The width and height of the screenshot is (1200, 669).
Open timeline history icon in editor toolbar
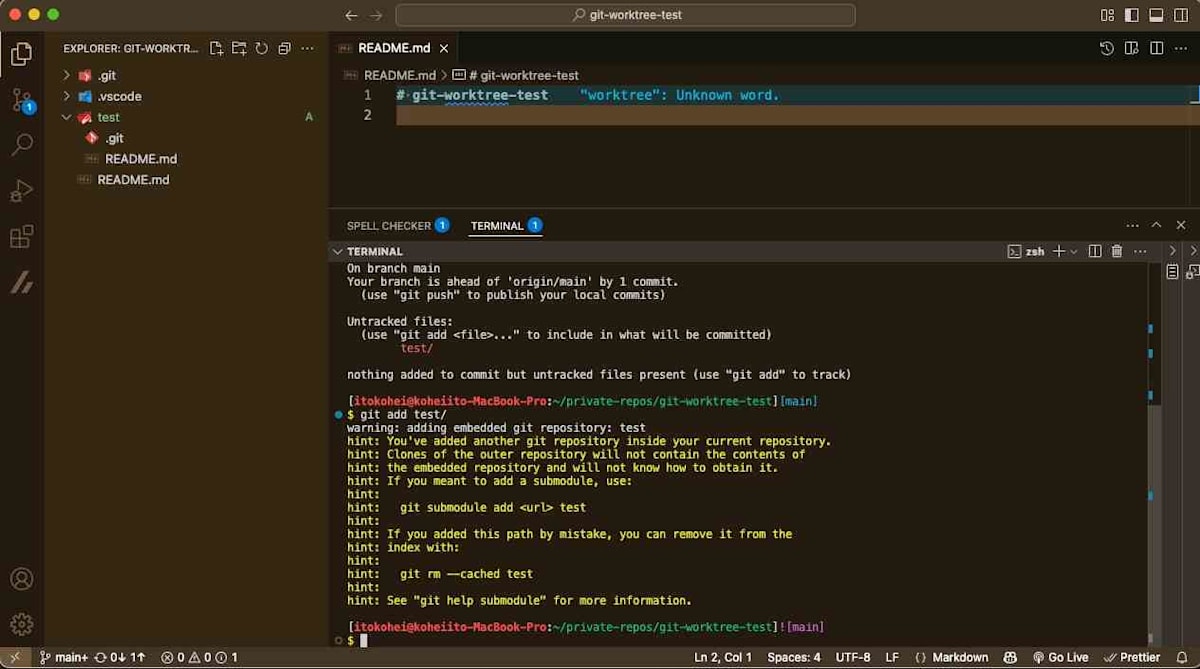(1106, 48)
